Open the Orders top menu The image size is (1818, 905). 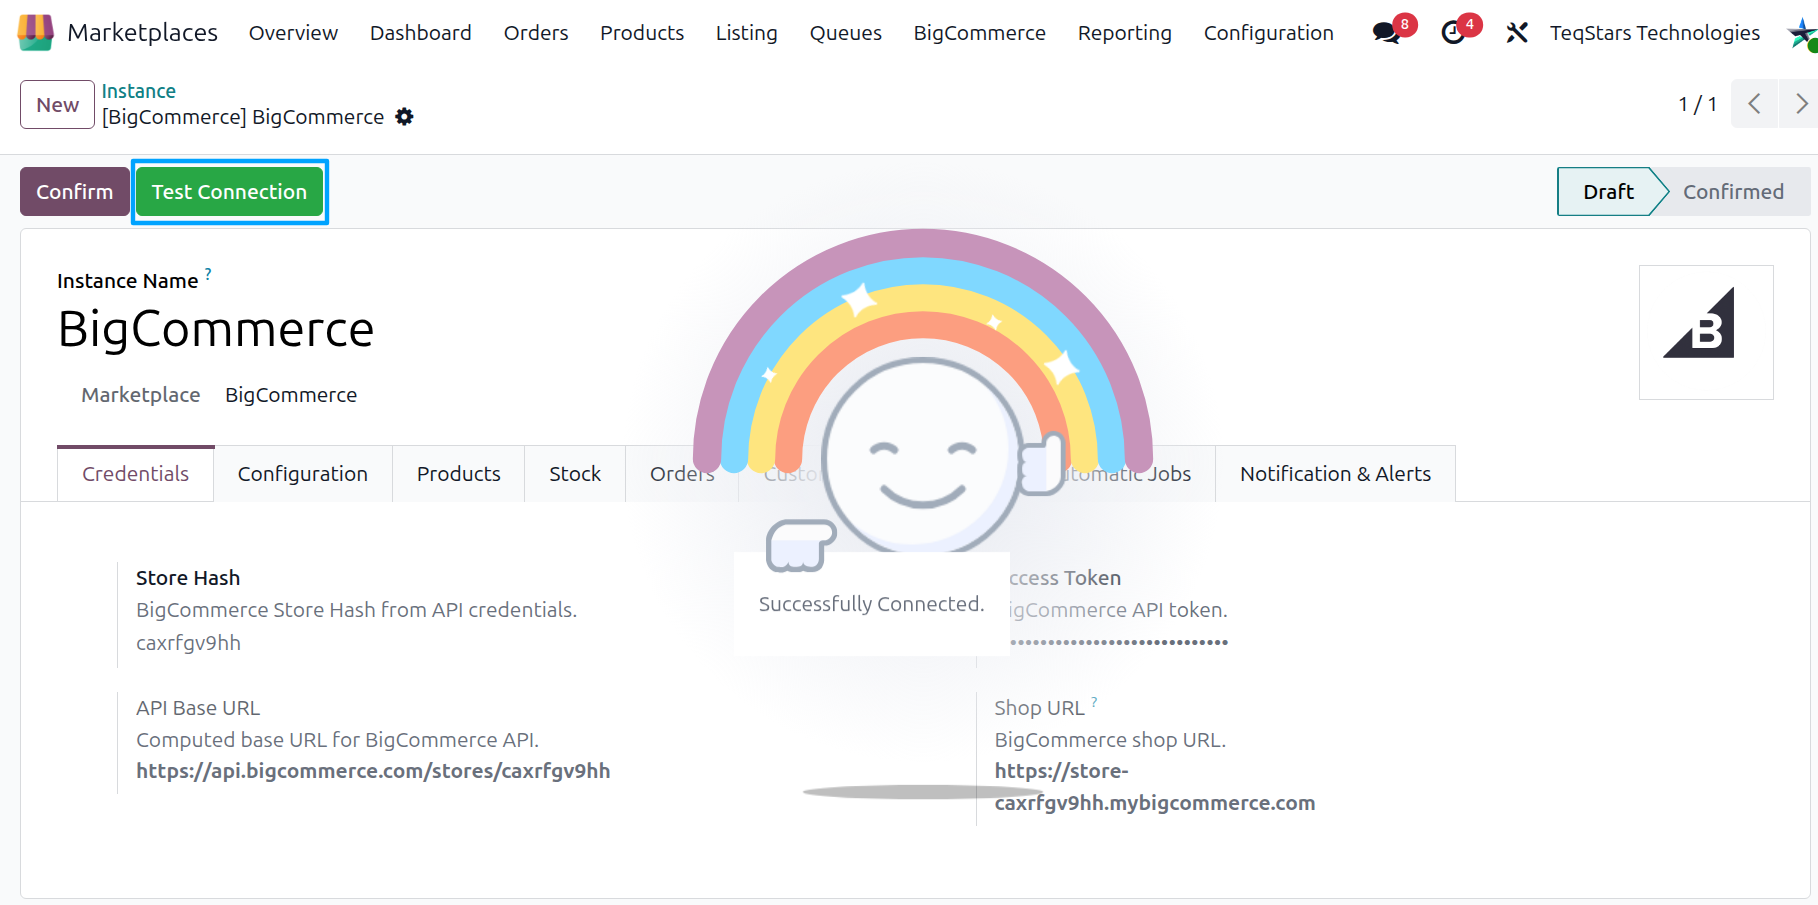[x=536, y=33]
